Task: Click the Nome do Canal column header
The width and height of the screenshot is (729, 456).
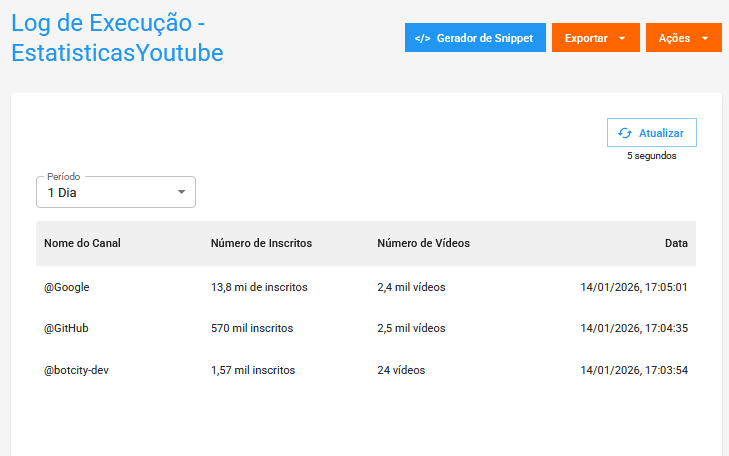Action: click(82, 243)
